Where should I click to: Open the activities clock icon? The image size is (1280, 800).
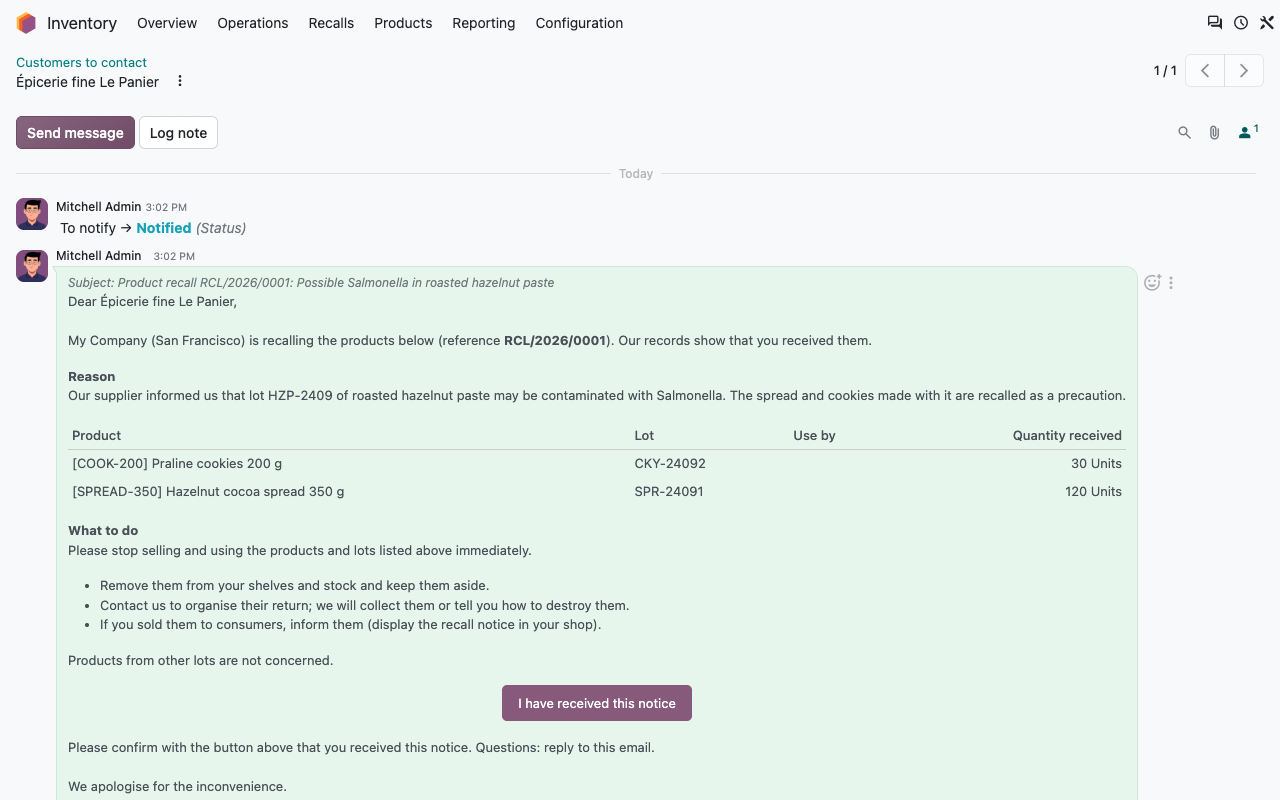point(1241,23)
